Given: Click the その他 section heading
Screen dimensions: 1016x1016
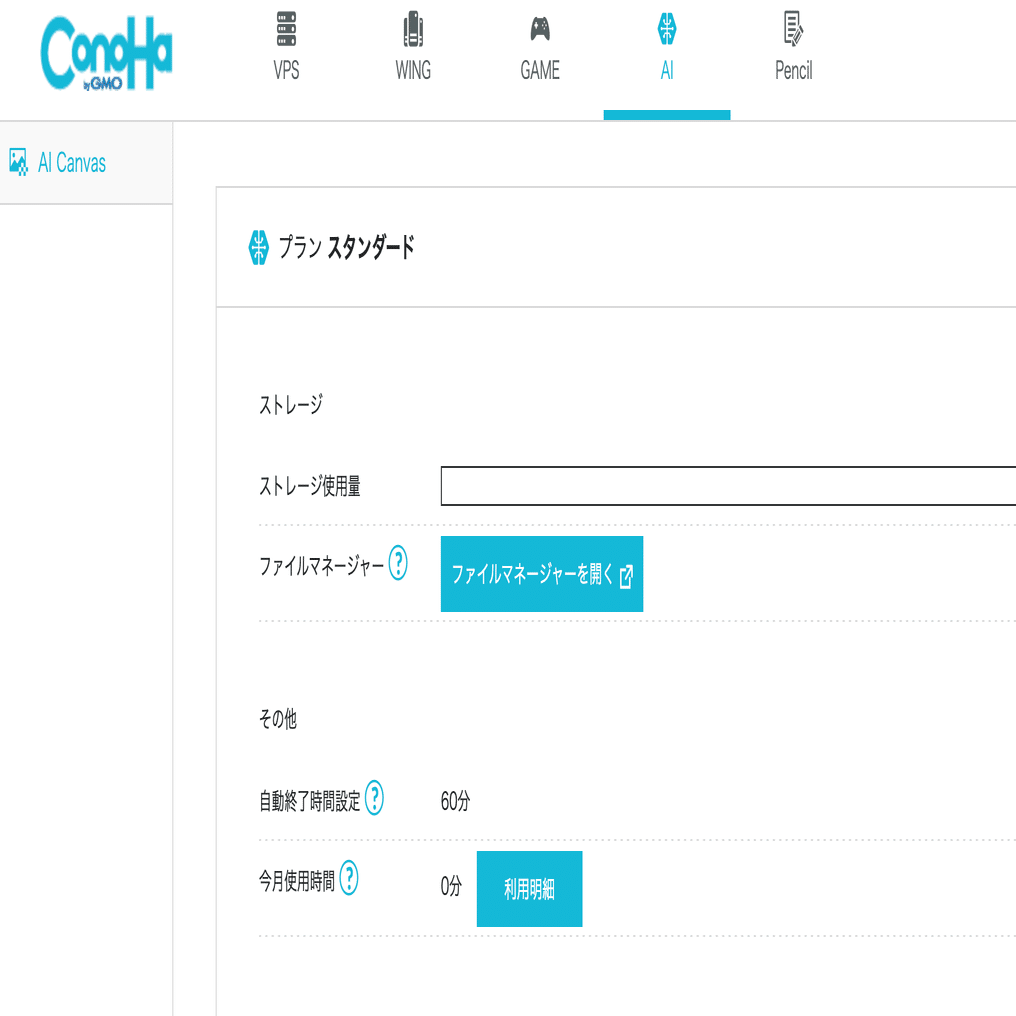Looking at the screenshot, I should click(277, 719).
